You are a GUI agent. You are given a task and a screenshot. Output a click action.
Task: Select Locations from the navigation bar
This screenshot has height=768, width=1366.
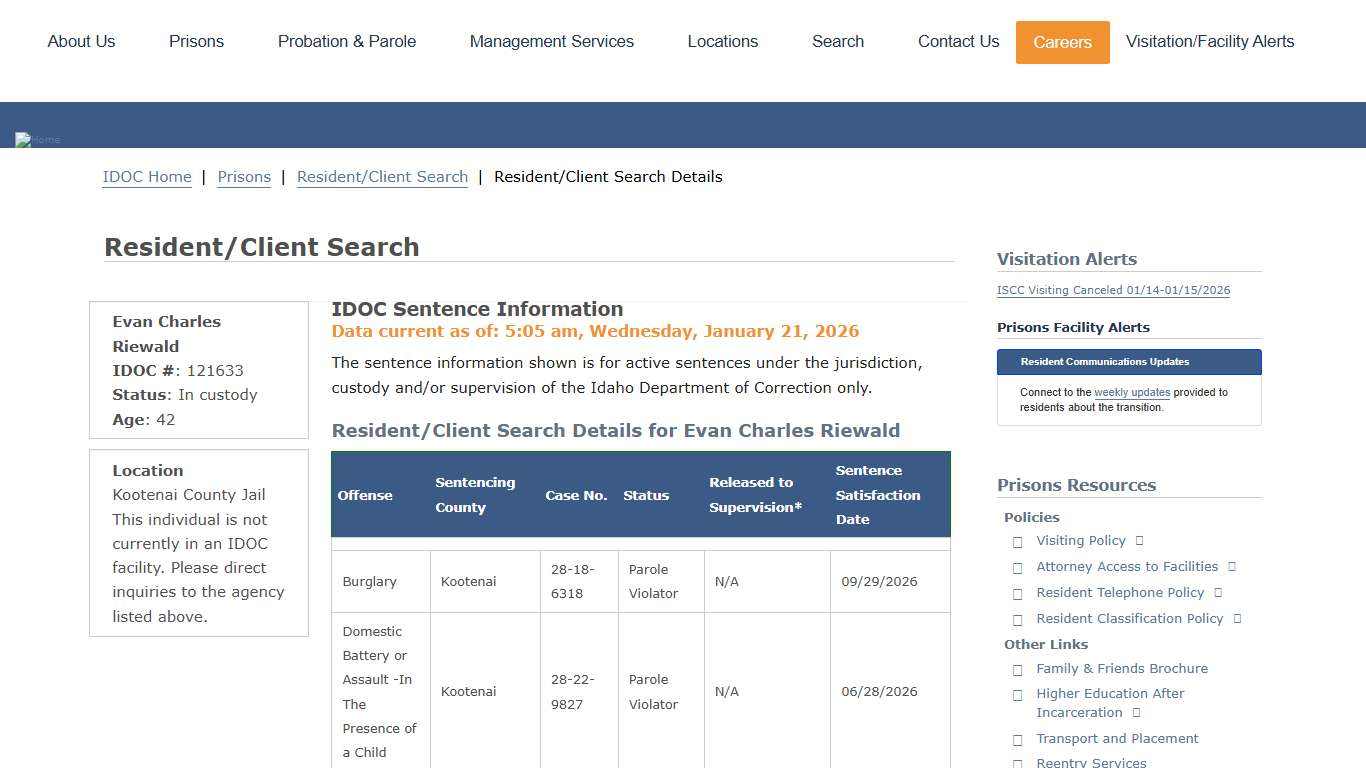click(x=722, y=41)
